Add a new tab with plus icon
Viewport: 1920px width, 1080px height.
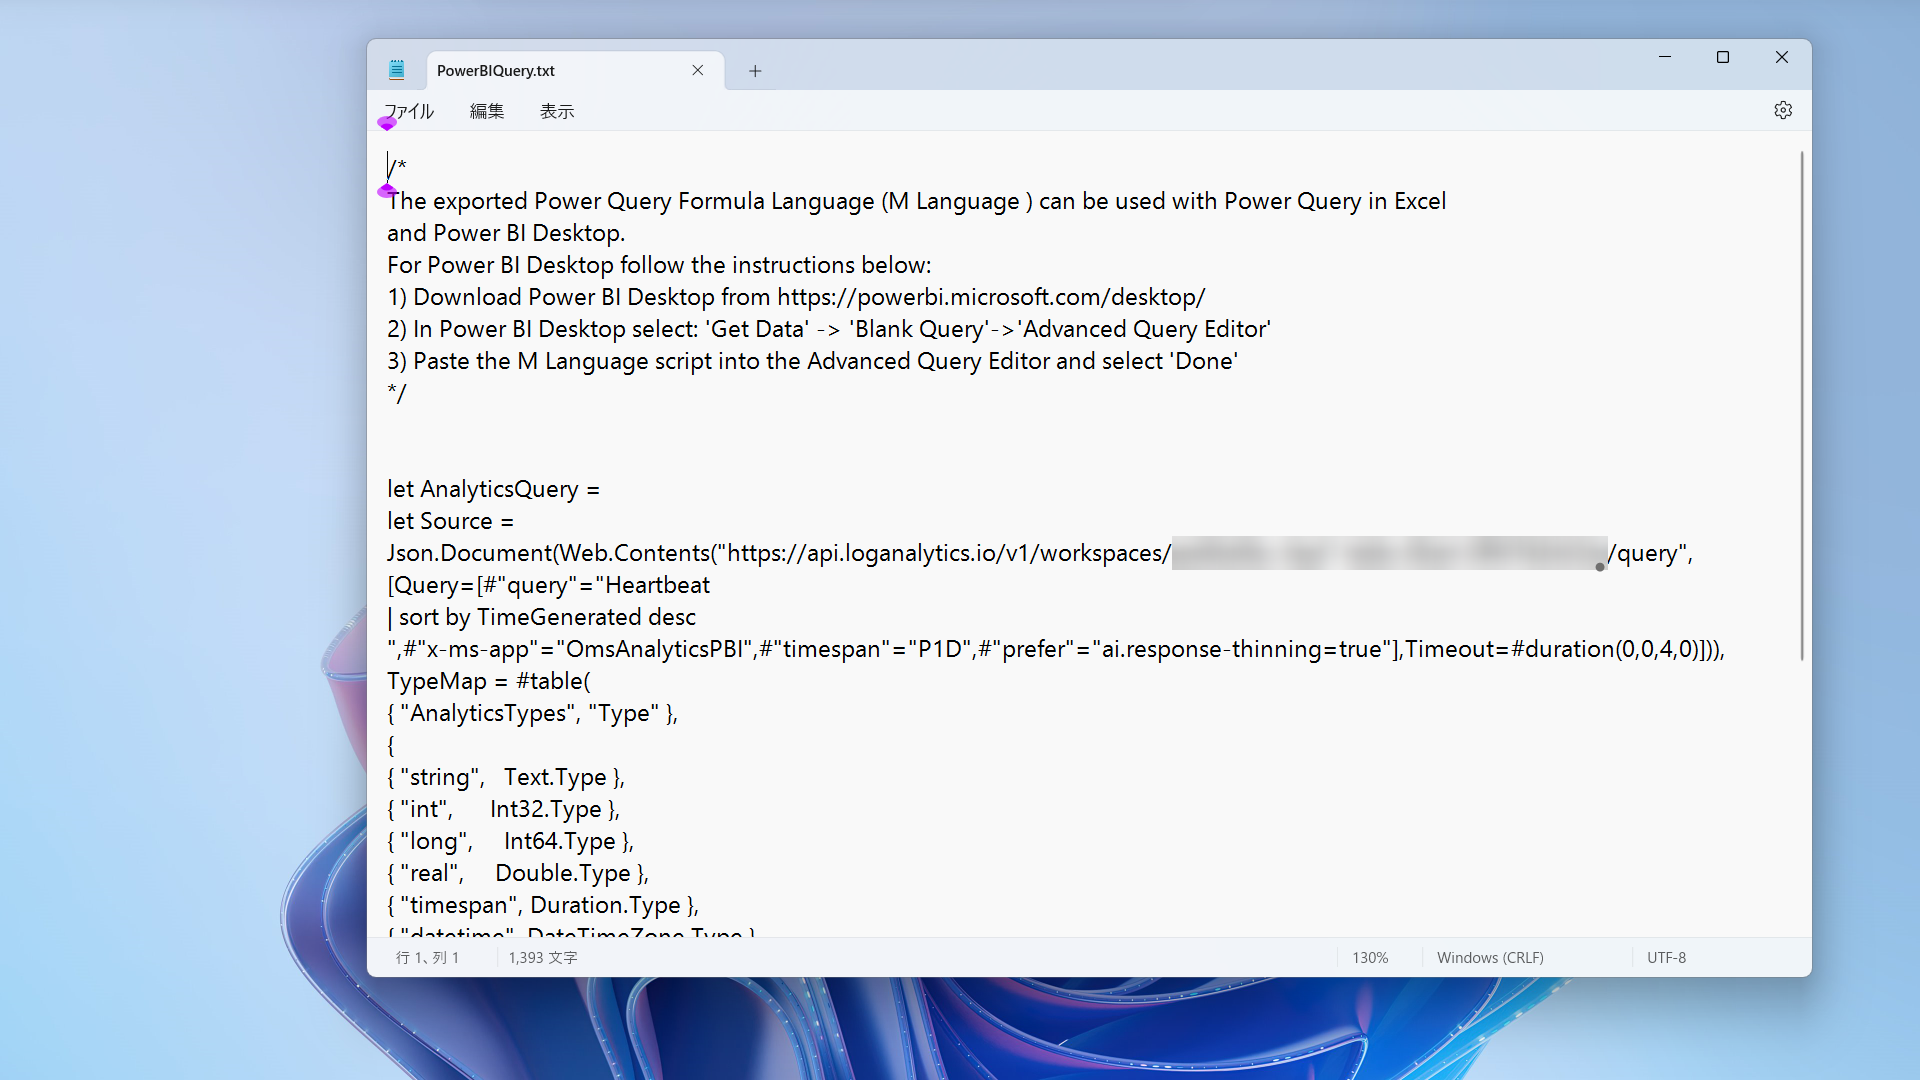coord(755,71)
